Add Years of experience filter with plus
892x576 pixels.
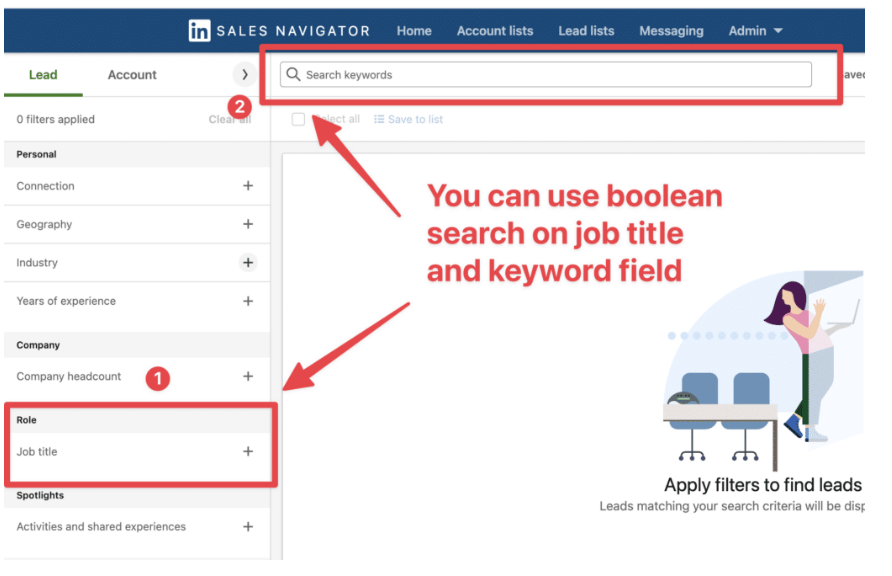click(248, 301)
